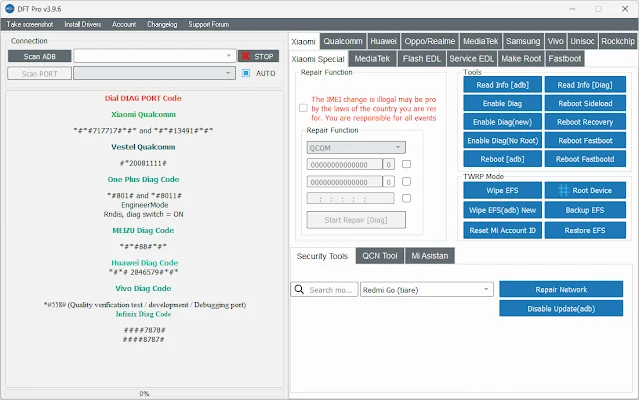The width and height of the screenshot is (639, 400).
Task: Click the Backup EFS button
Action: click(x=585, y=210)
